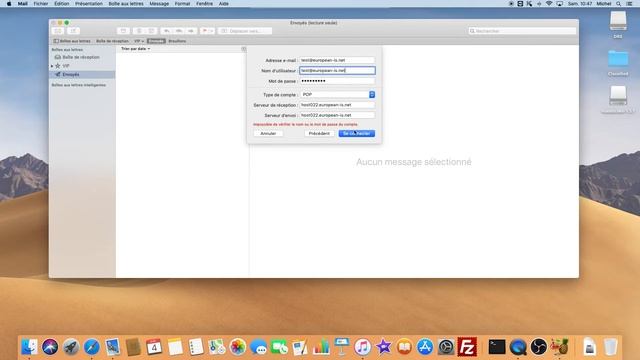Open the Message menu
This screenshot has width=640, height=360.
point(159,4)
